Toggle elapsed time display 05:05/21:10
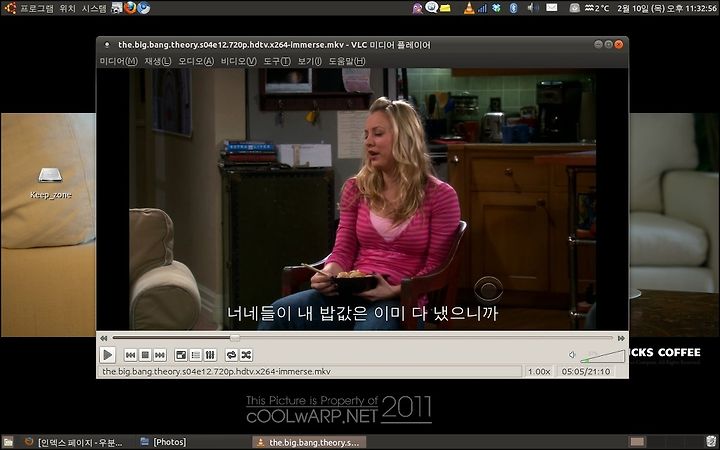Image resolution: width=720 pixels, height=450 pixels. [585, 371]
